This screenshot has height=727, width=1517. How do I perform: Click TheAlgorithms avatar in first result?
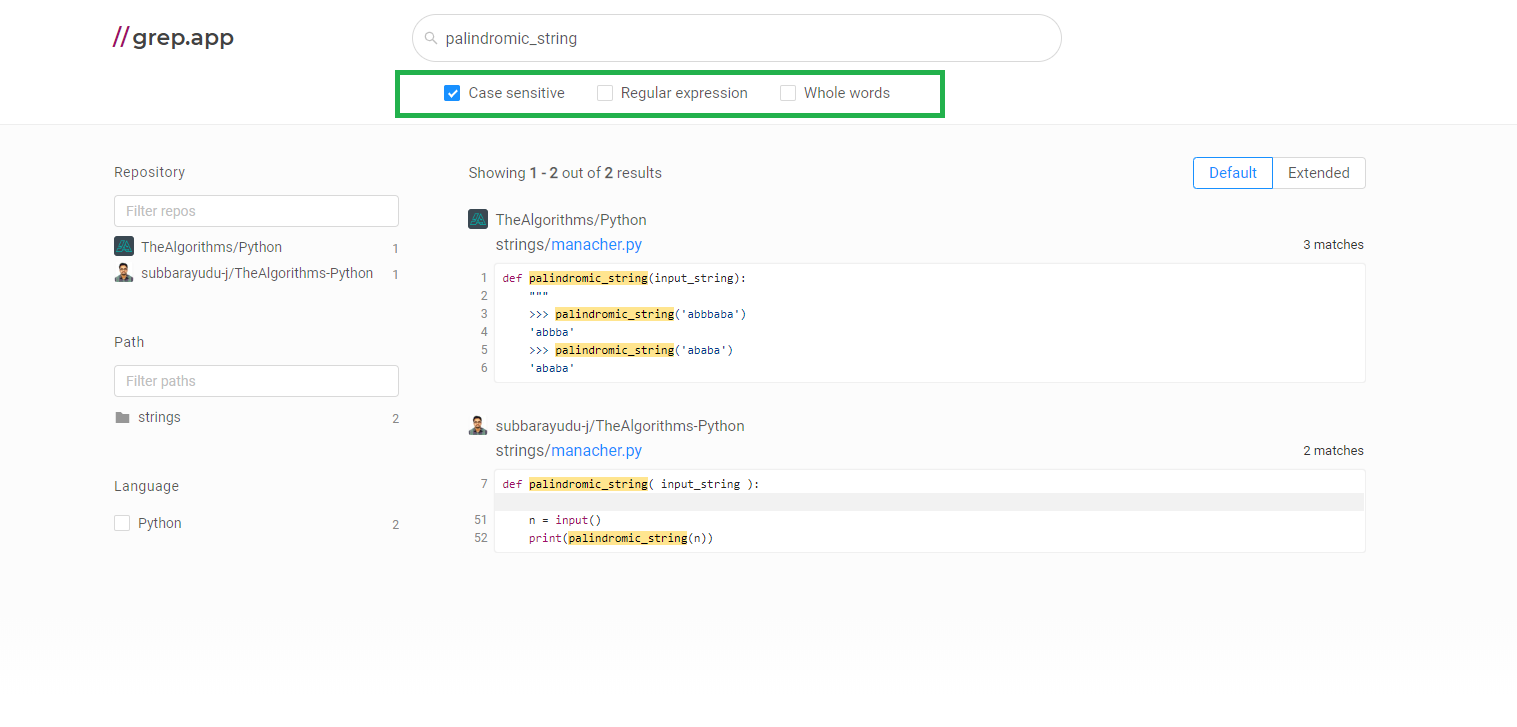pos(478,219)
